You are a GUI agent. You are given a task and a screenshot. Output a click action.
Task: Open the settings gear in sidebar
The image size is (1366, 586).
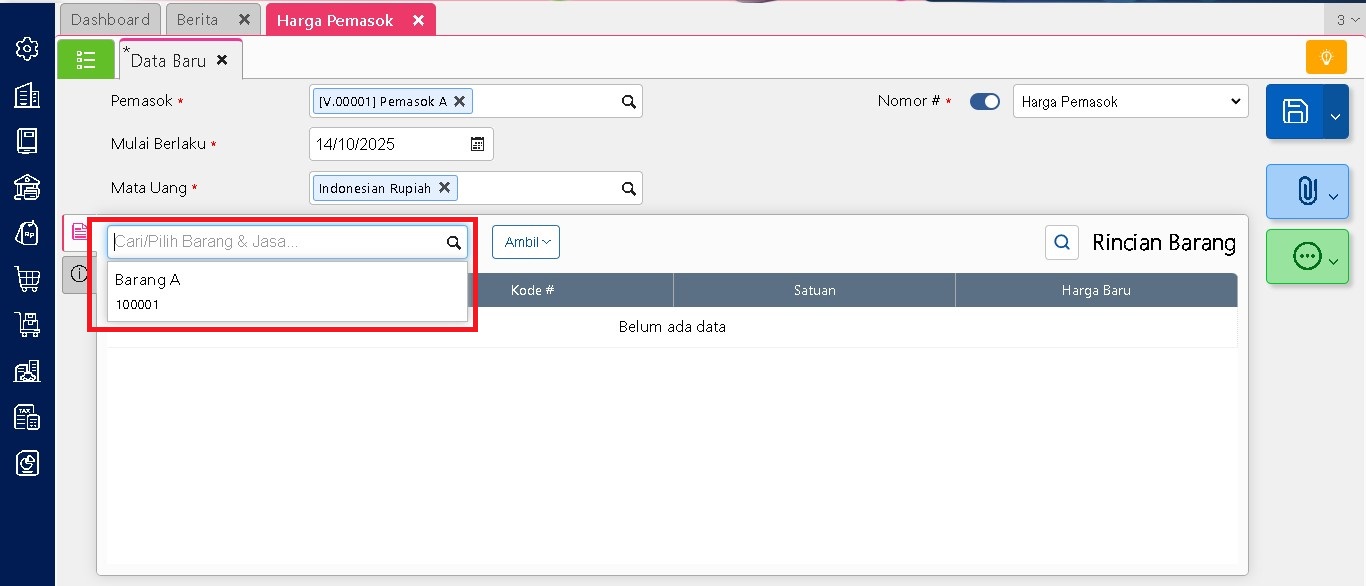pyautogui.click(x=27, y=48)
